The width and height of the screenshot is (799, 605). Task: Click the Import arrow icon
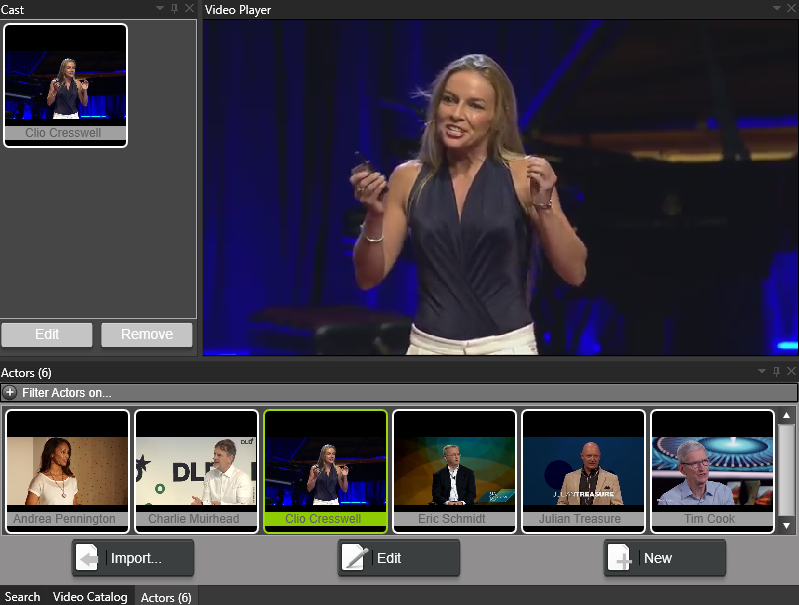(88, 558)
